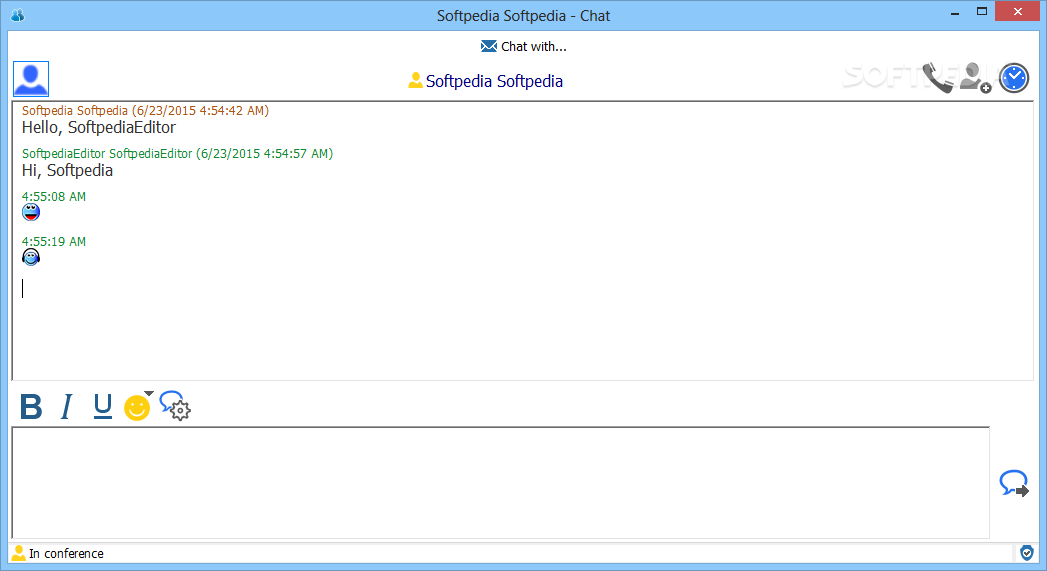This screenshot has width=1047, height=571.
Task: Click the yellow user icon beside contact name
Action: tap(415, 80)
